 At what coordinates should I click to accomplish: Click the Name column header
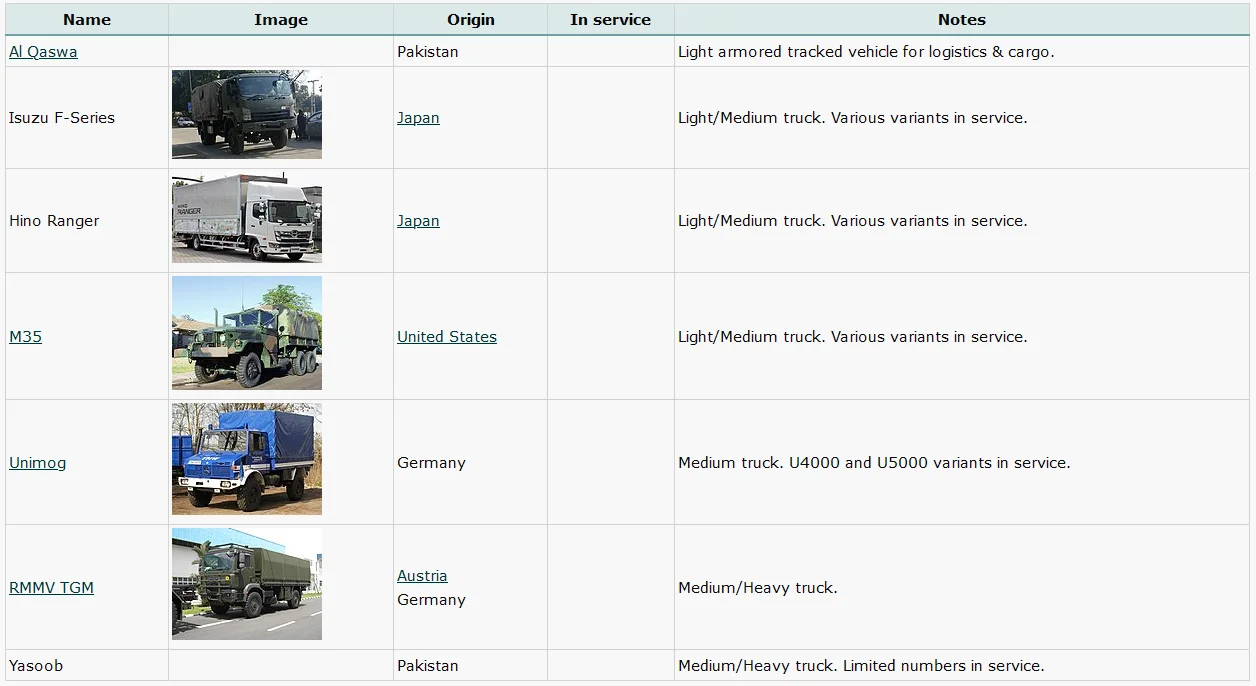coord(87,20)
